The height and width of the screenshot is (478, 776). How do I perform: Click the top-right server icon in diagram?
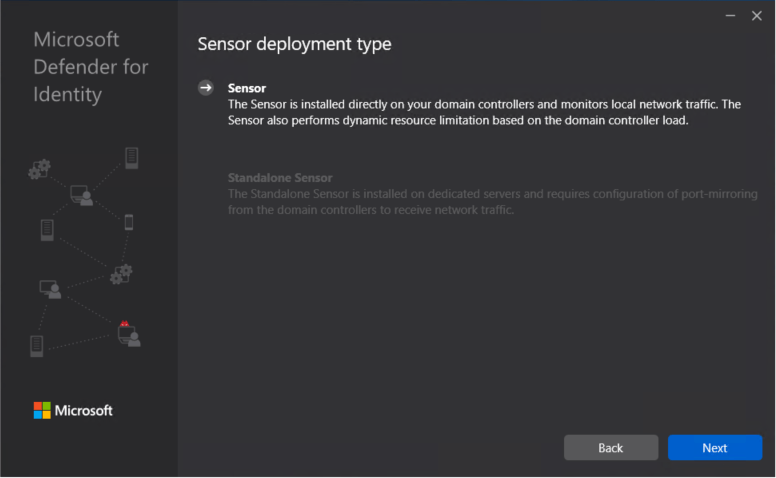[x=131, y=158]
